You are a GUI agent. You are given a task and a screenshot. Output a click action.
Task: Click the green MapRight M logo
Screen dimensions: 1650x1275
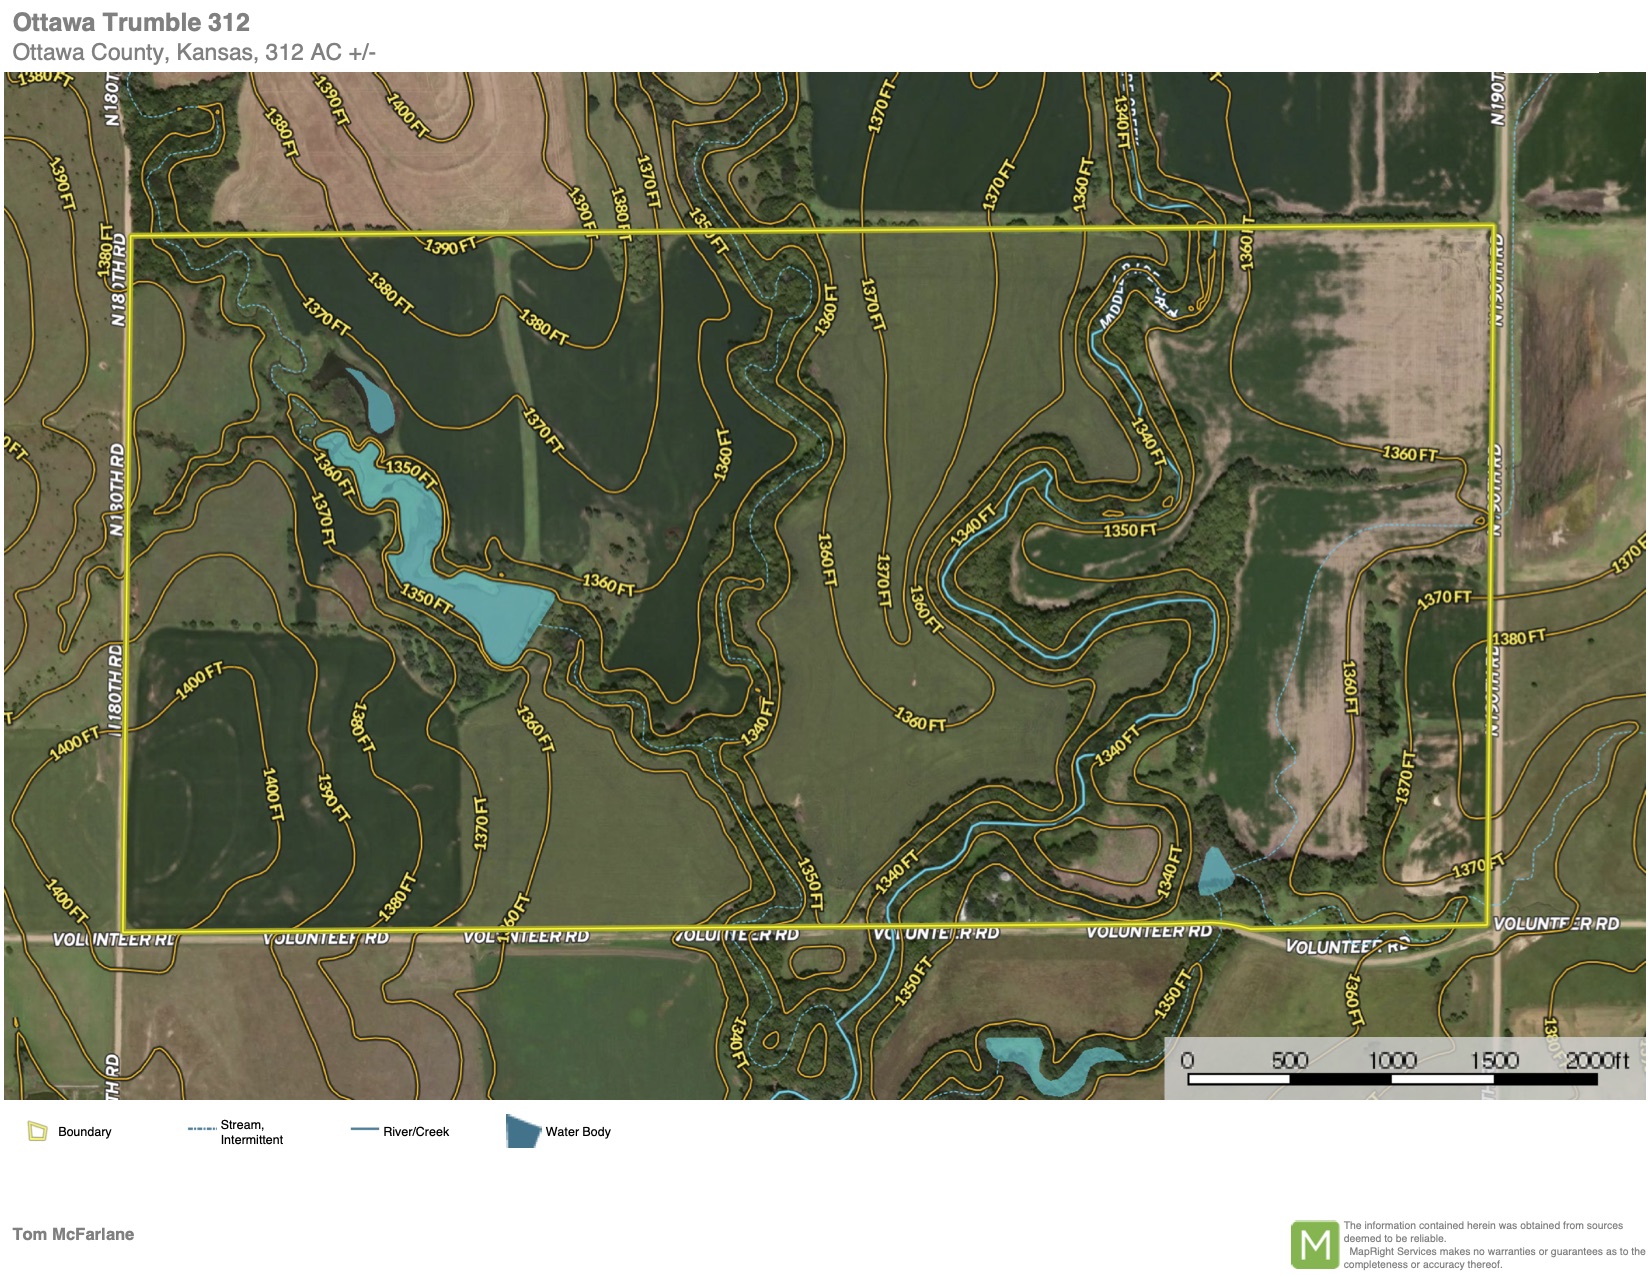[1314, 1244]
